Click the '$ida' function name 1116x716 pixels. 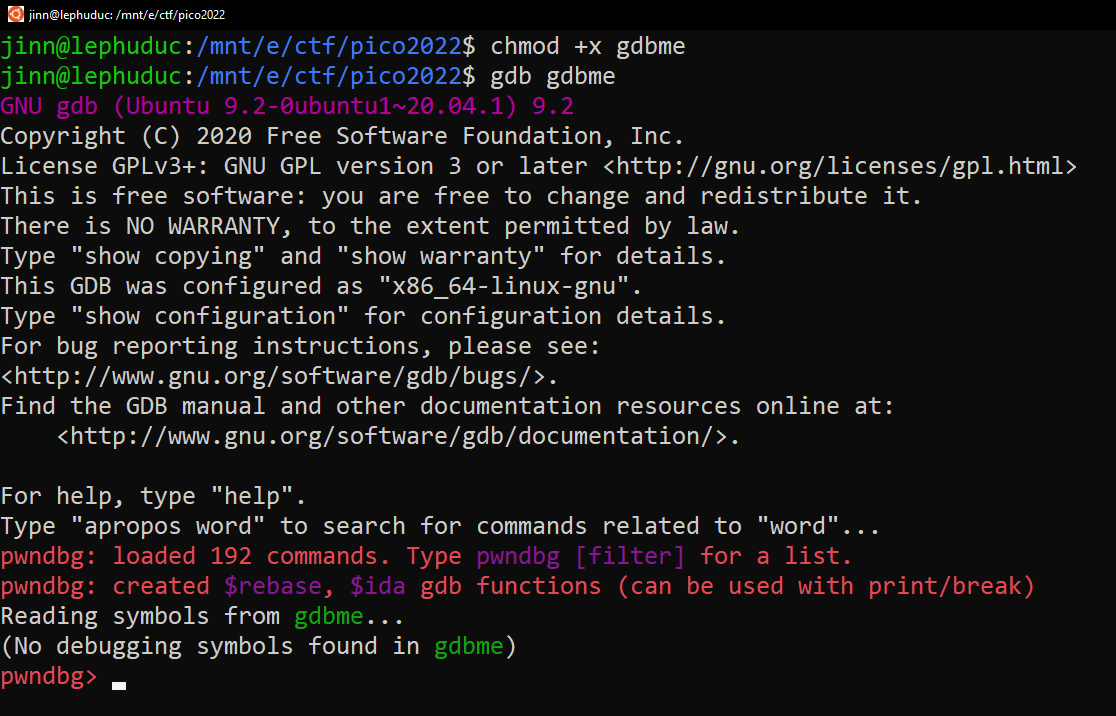click(x=377, y=586)
